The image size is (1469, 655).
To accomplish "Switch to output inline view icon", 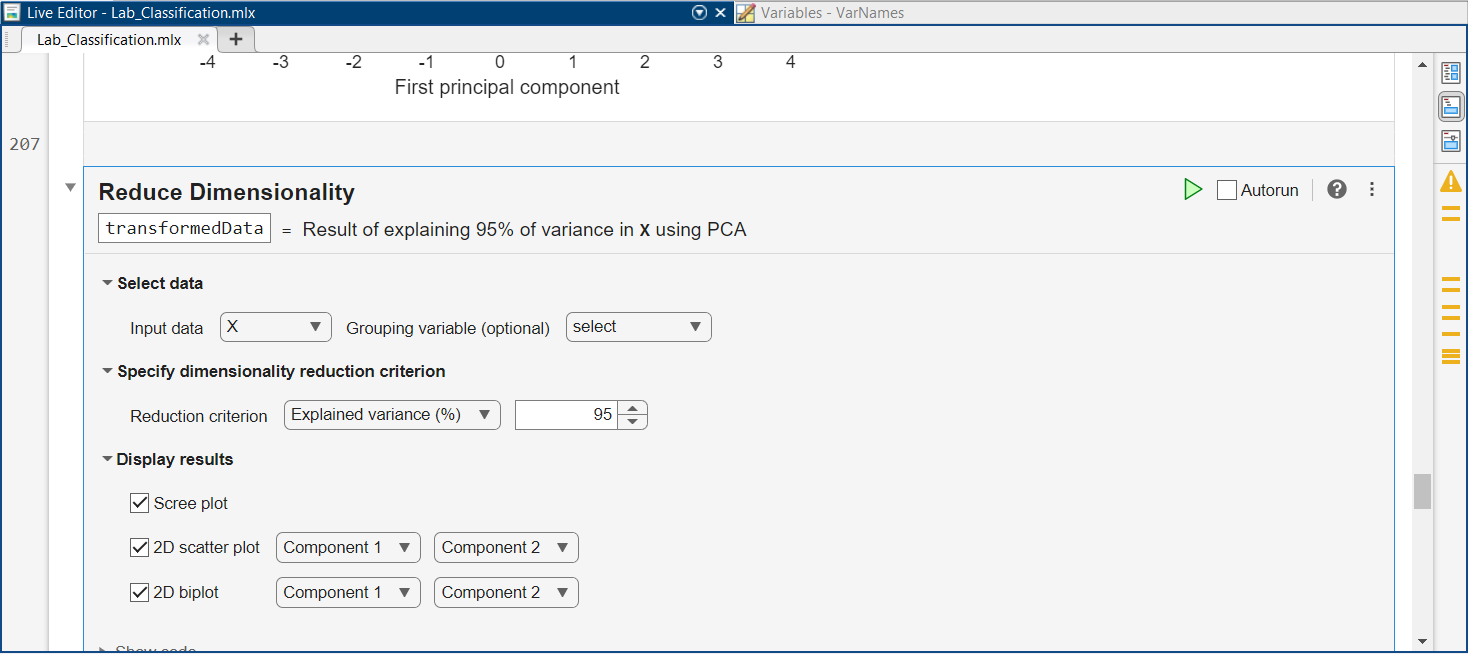I will click(1450, 106).
